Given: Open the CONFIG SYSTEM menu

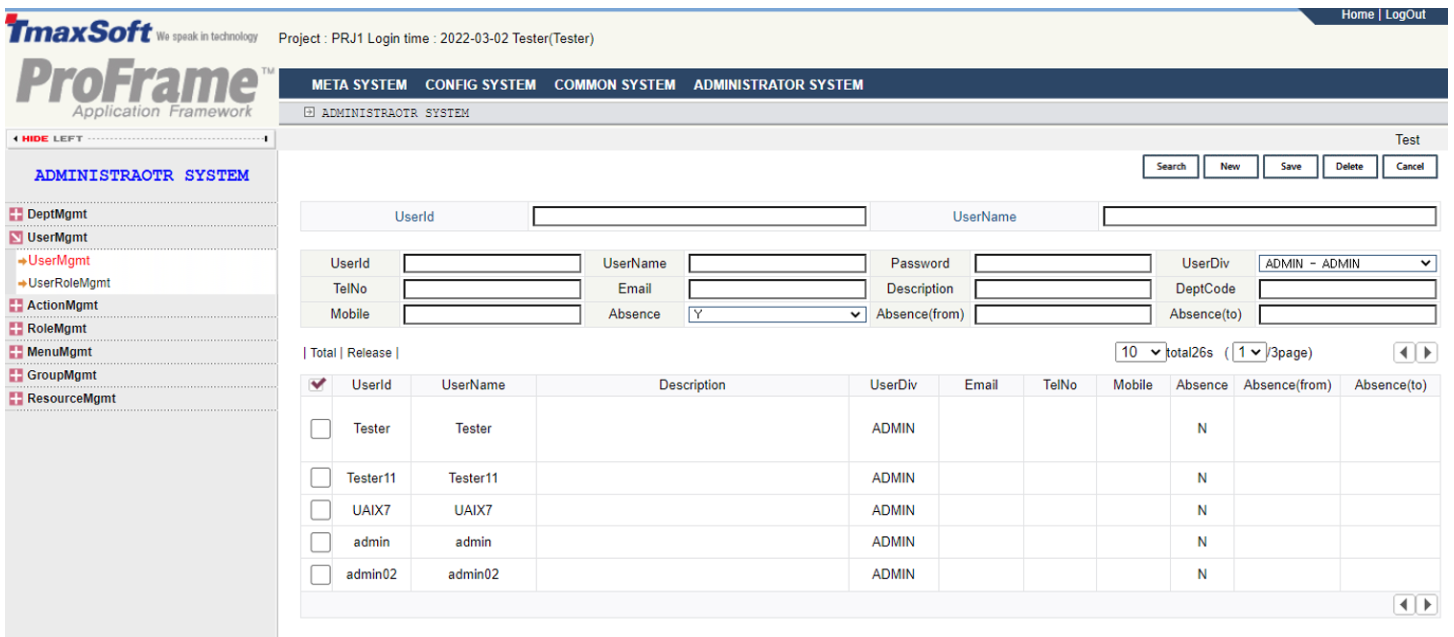Looking at the screenshot, I should [480, 85].
